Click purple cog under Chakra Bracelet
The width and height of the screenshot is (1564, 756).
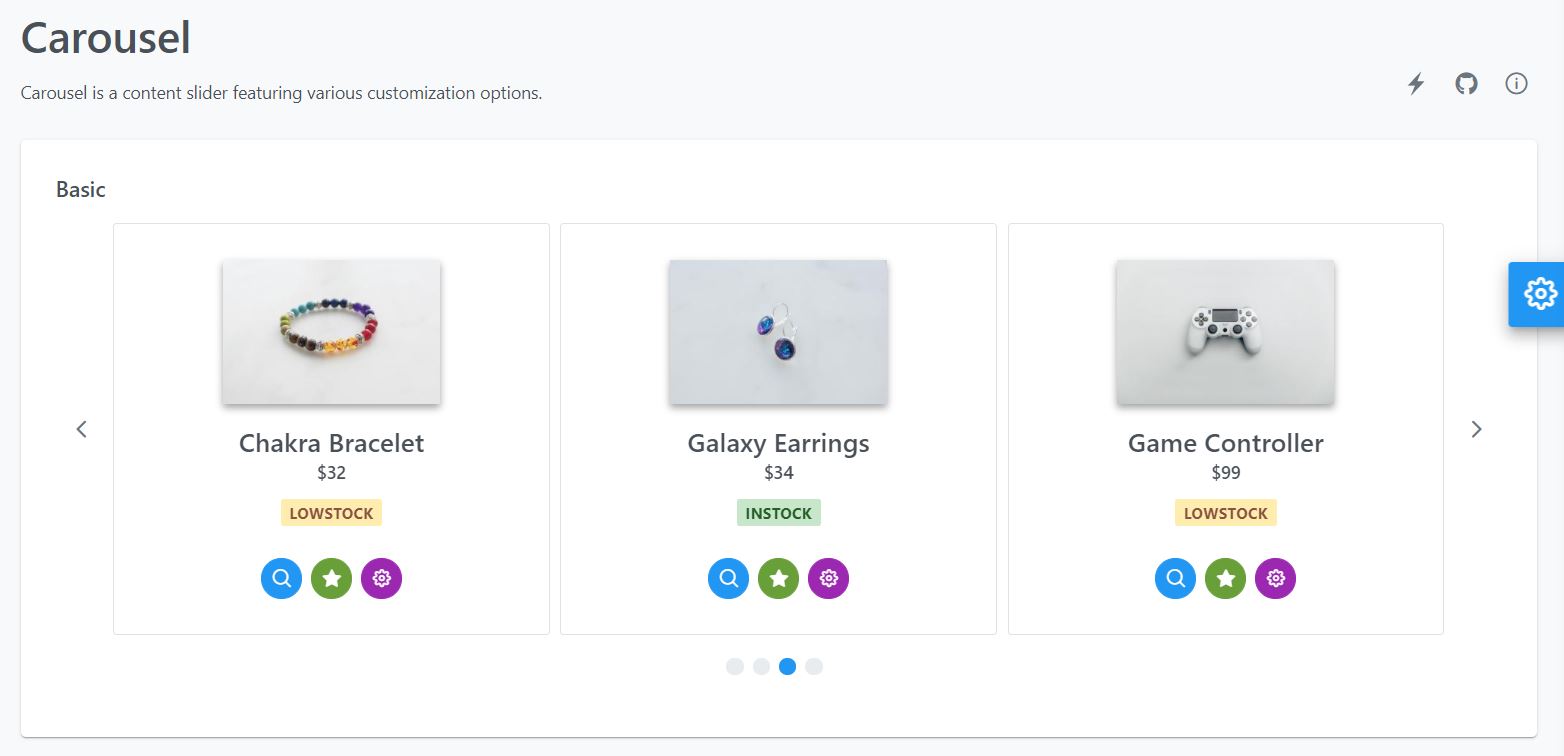click(x=381, y=578)
